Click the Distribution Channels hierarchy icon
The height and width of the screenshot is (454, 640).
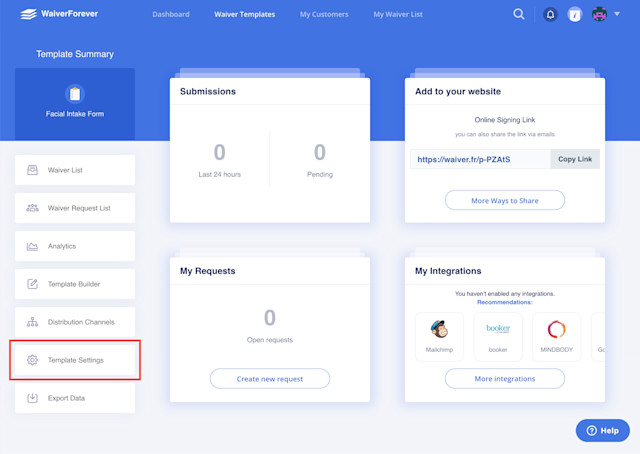[x=32, y=322]
